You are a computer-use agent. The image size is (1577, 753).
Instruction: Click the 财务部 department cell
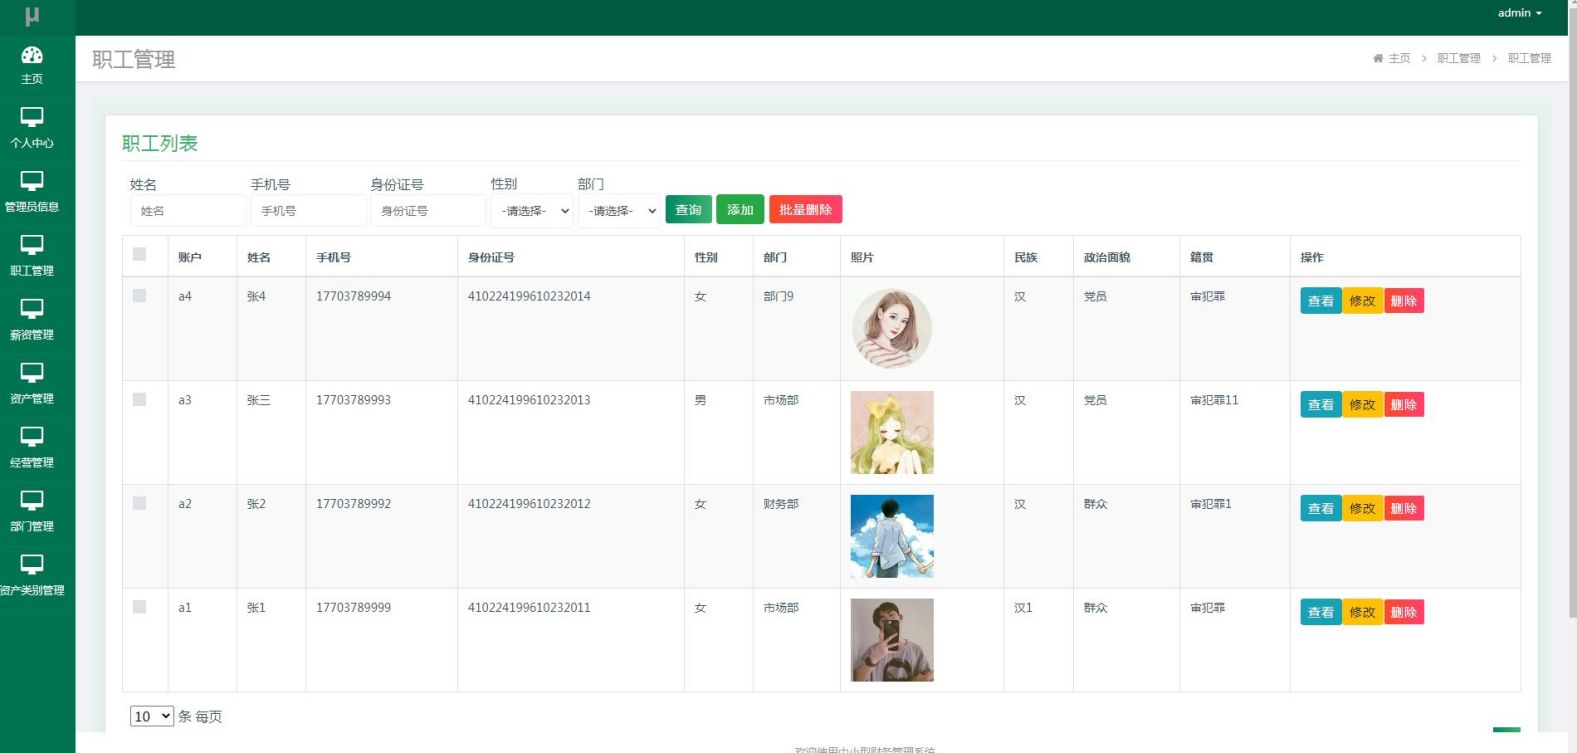[781, 504]
